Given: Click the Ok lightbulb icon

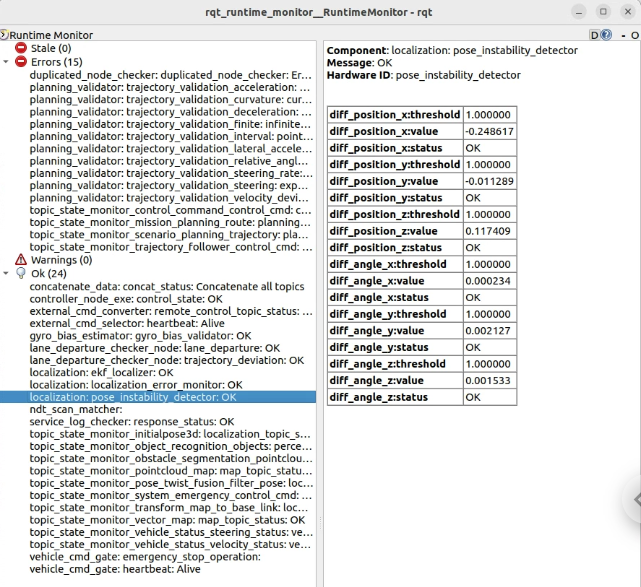Looking at the screenshot, I should [21, 273].
